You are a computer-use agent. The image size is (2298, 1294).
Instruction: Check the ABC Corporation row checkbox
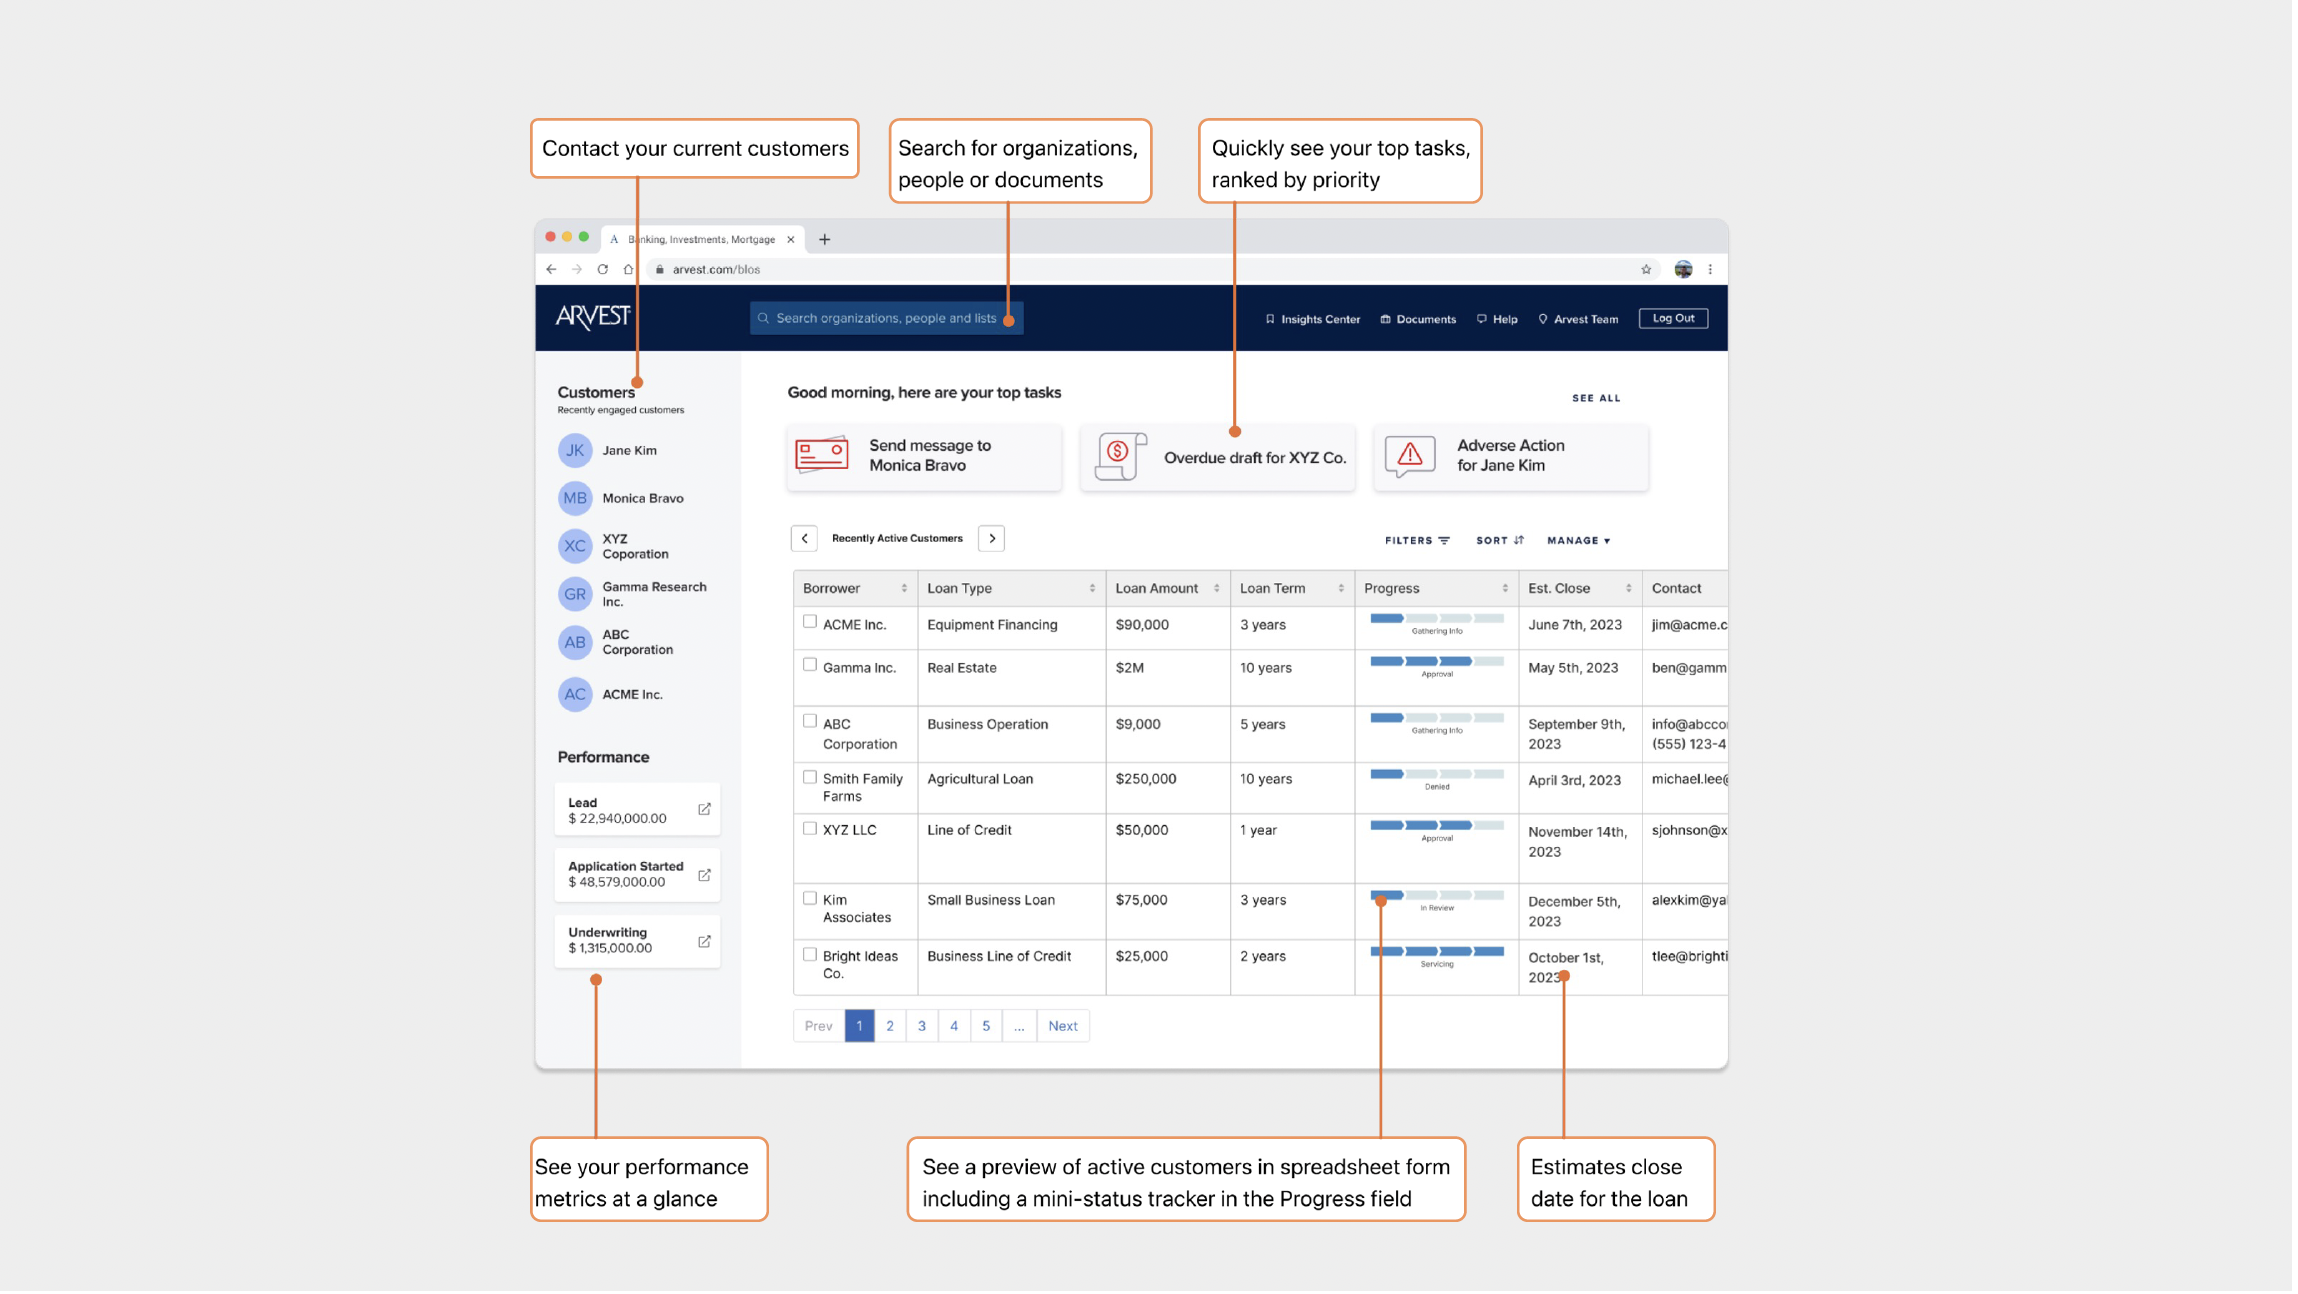coord(810,721)
